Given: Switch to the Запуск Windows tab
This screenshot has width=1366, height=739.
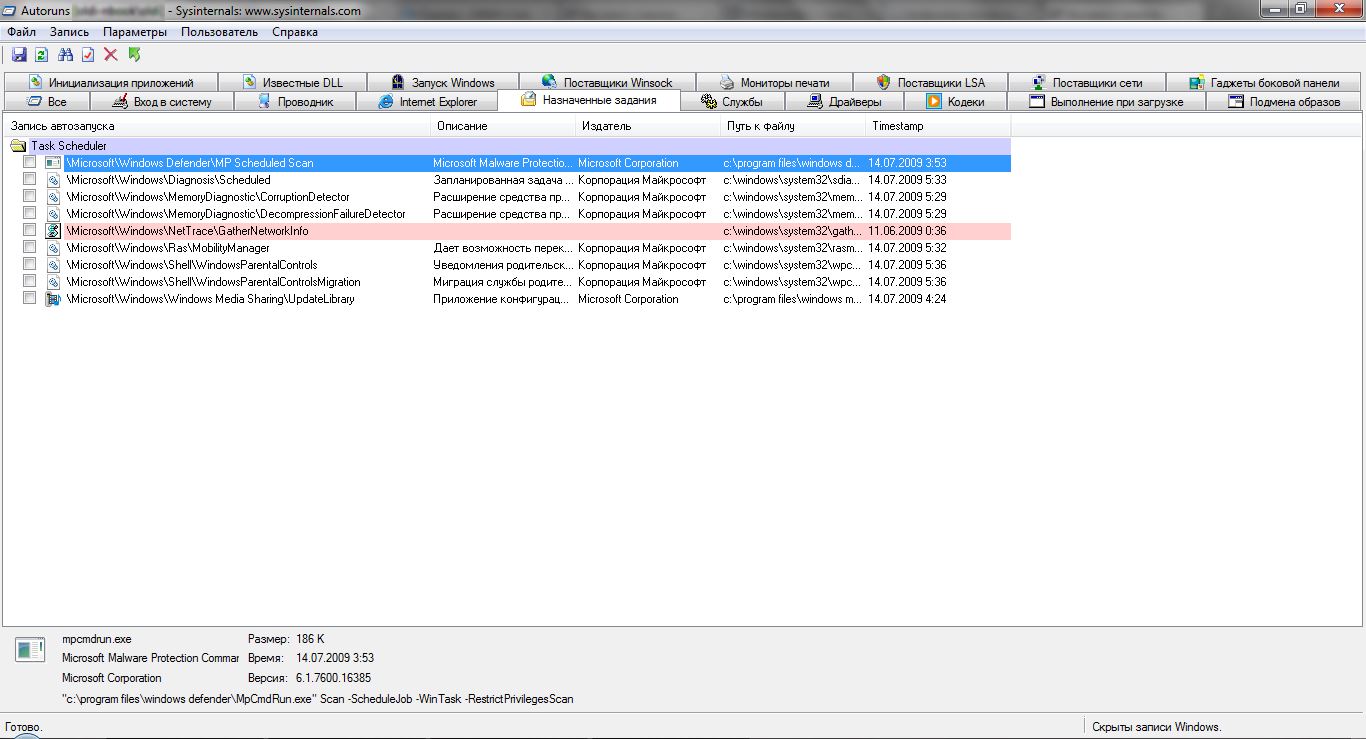Looking at the screenshot, I should click(443, 82).
